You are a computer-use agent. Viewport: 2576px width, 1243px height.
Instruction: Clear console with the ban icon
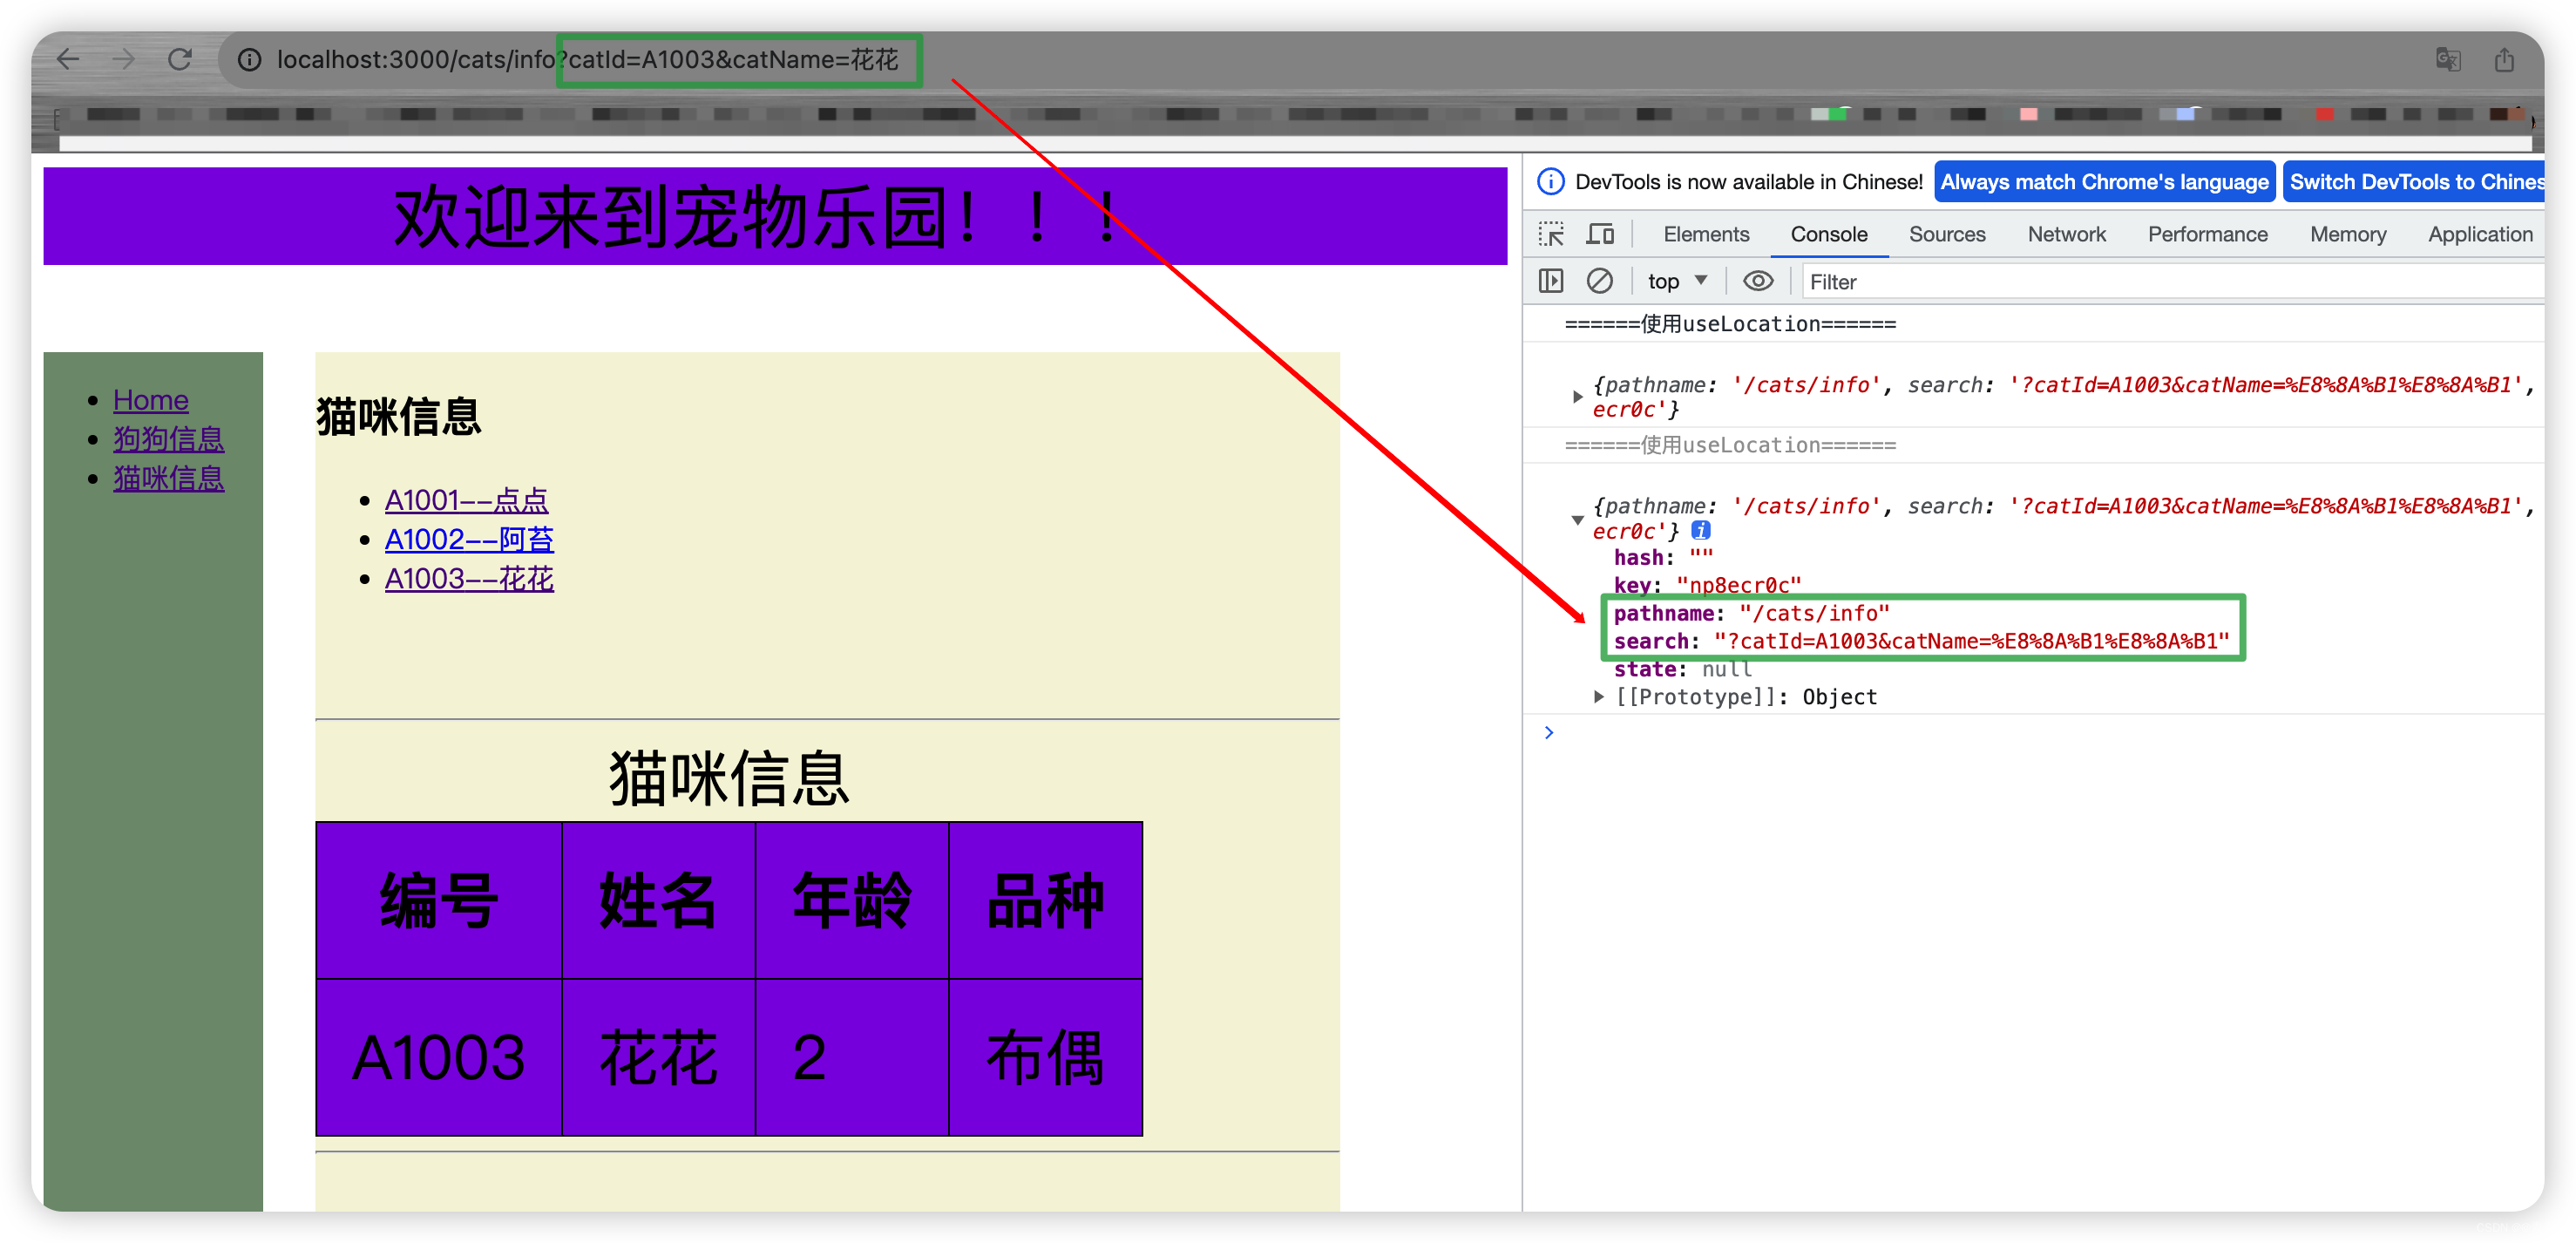tap(1599, 281)
